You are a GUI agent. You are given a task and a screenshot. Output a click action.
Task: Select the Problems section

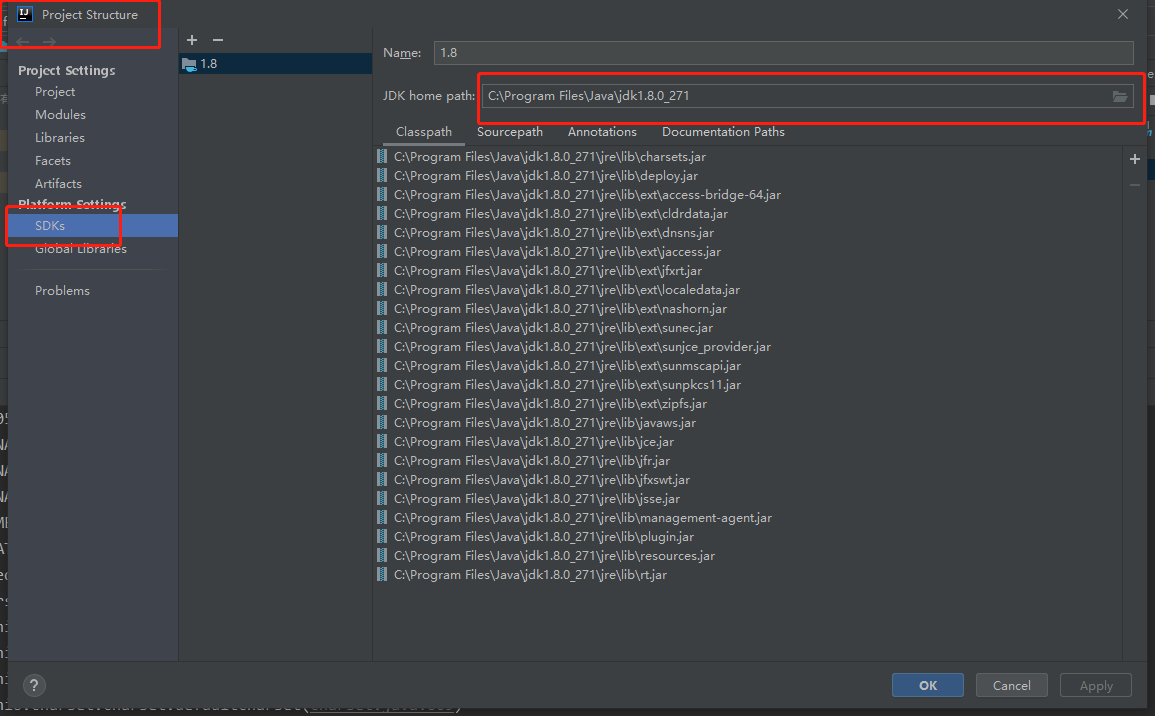tap(62, 290)
